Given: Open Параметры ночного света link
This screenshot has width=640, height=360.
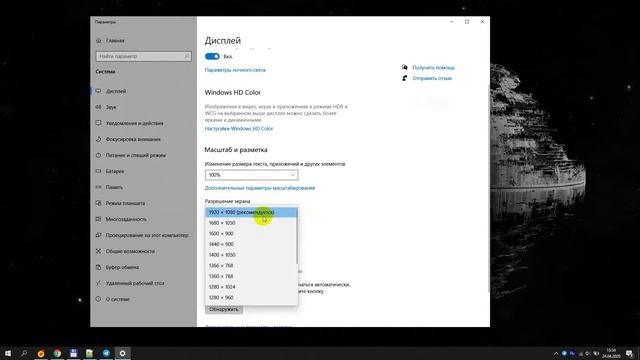Looking at the screenshot, I should (x=235, y=70).
